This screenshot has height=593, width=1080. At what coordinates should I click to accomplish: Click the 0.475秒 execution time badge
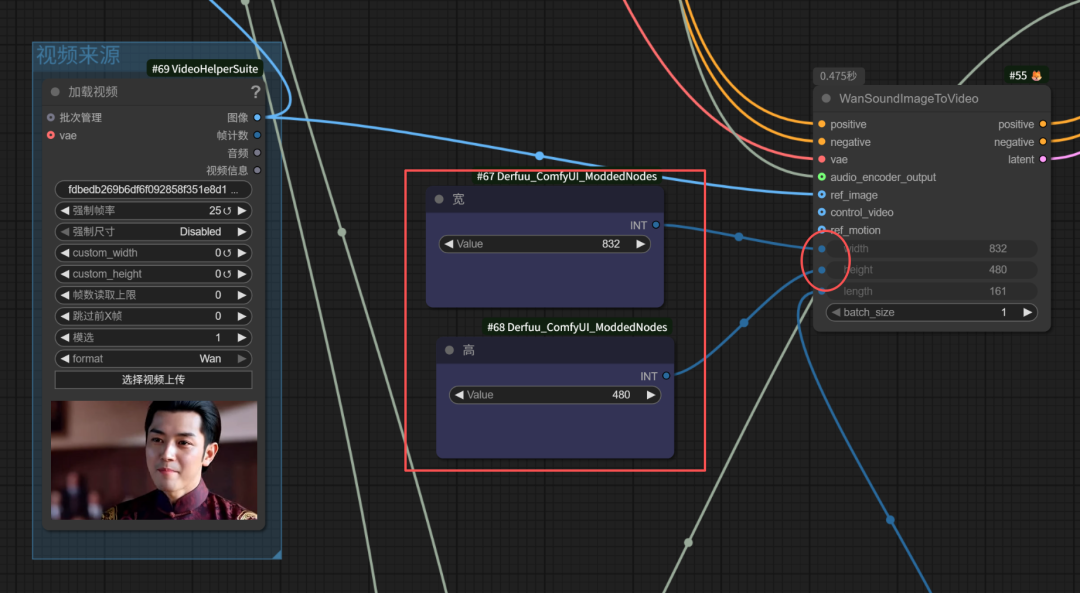pos(838,76)
